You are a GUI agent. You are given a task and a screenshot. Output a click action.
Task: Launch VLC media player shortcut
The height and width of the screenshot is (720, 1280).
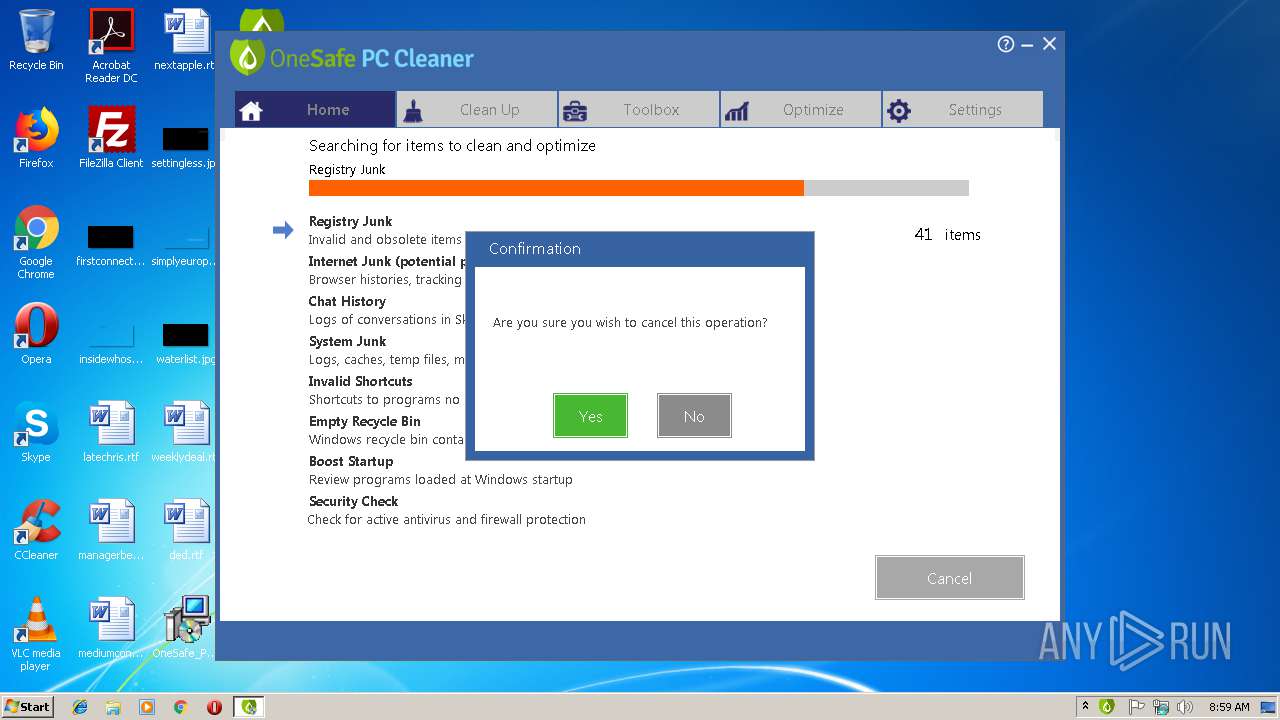(x=36, y=634)
